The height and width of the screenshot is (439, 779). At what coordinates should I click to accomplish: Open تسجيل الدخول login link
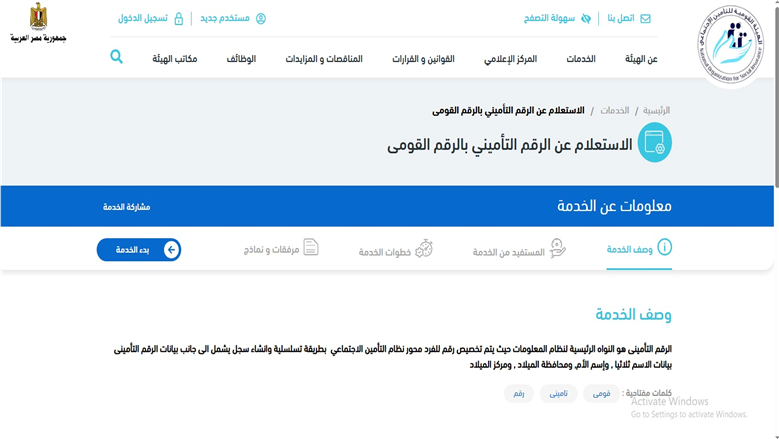(143, 18)
